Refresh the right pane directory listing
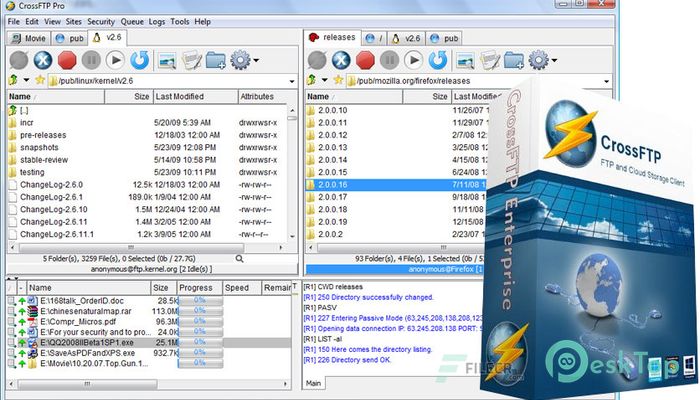Viewport: 700px width, 400px height. [438, 60]
